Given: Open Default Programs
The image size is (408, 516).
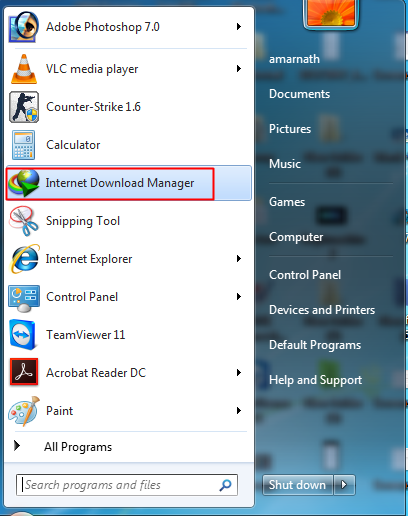Looking at the screenshot, I should click(x=315, y=345).
